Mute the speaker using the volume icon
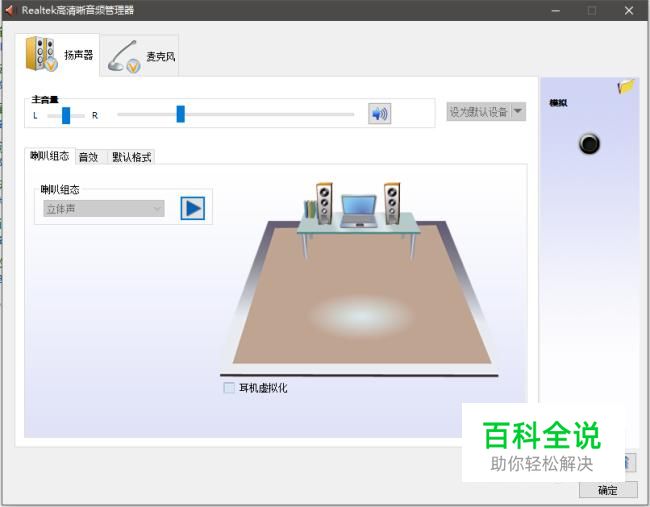Screen dimensions: 650x507 [x=379, y=114]
